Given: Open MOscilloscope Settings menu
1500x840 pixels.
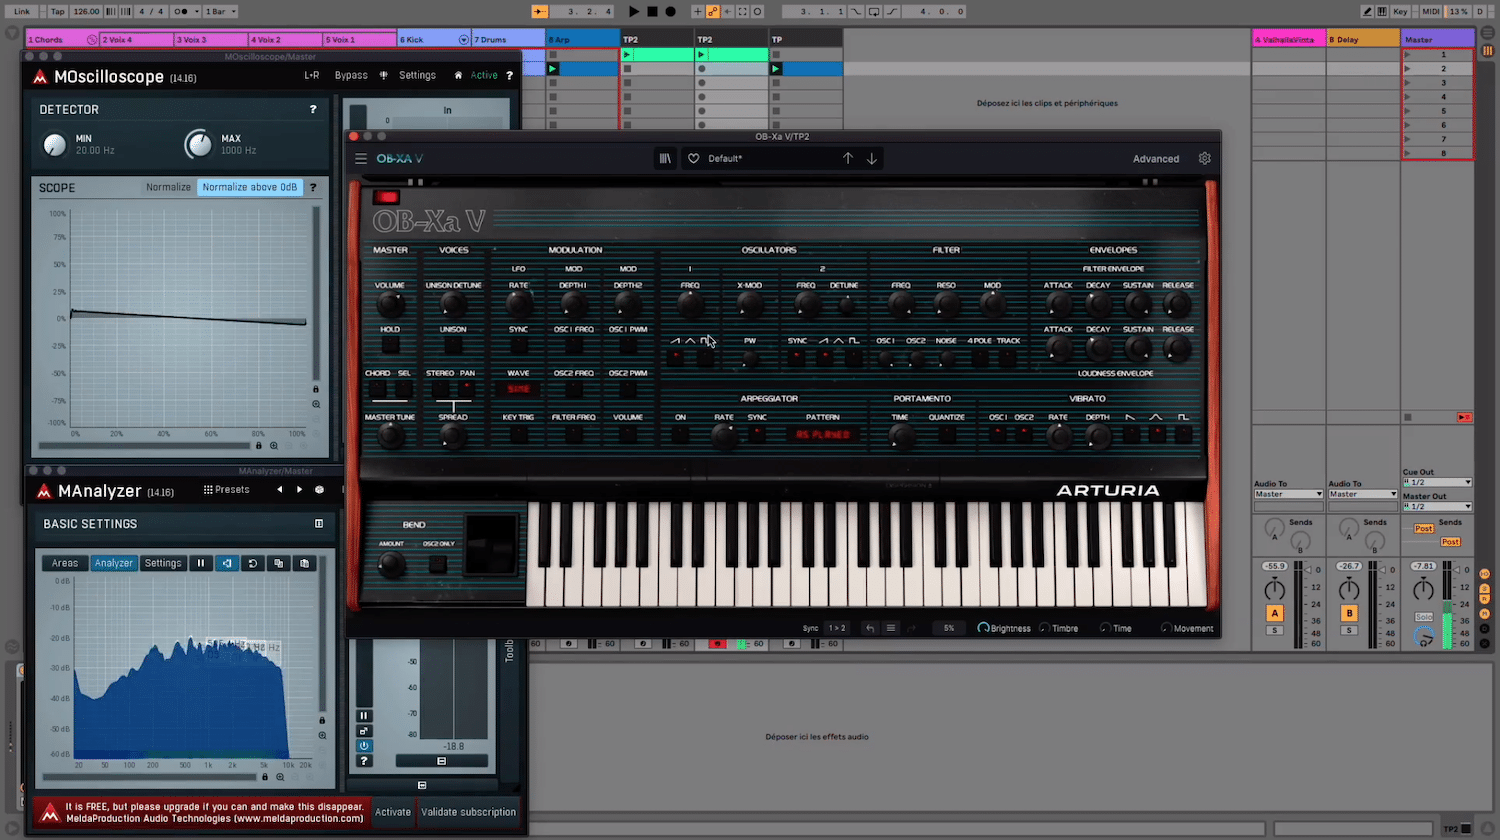Looking at the screenshot, I should pyautogui.click(x=417, y=75).
